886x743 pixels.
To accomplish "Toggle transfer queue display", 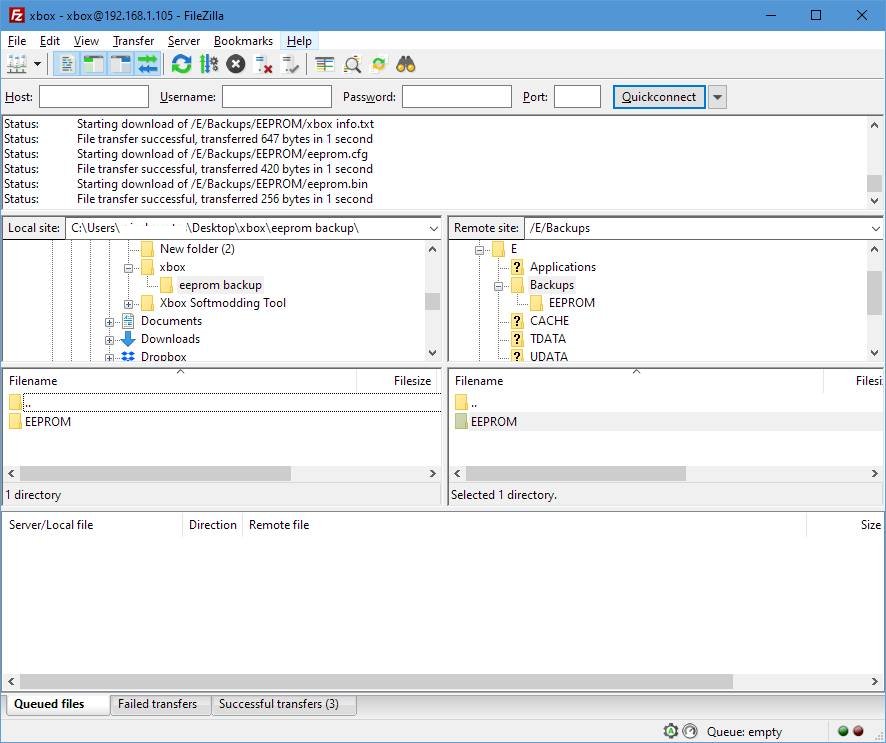I will tap(147, 64).
